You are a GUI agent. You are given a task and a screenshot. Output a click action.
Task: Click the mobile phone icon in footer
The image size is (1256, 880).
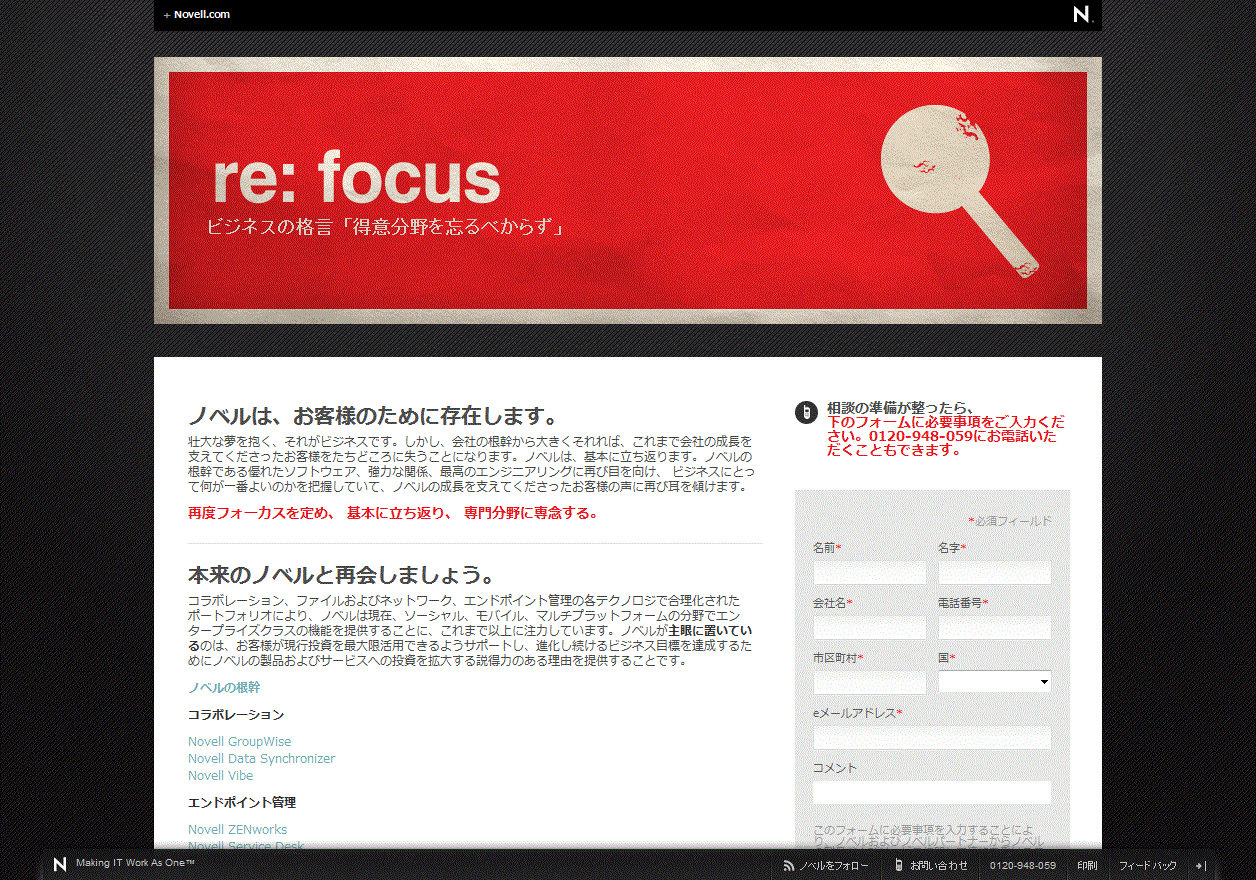tap(899, 865)
